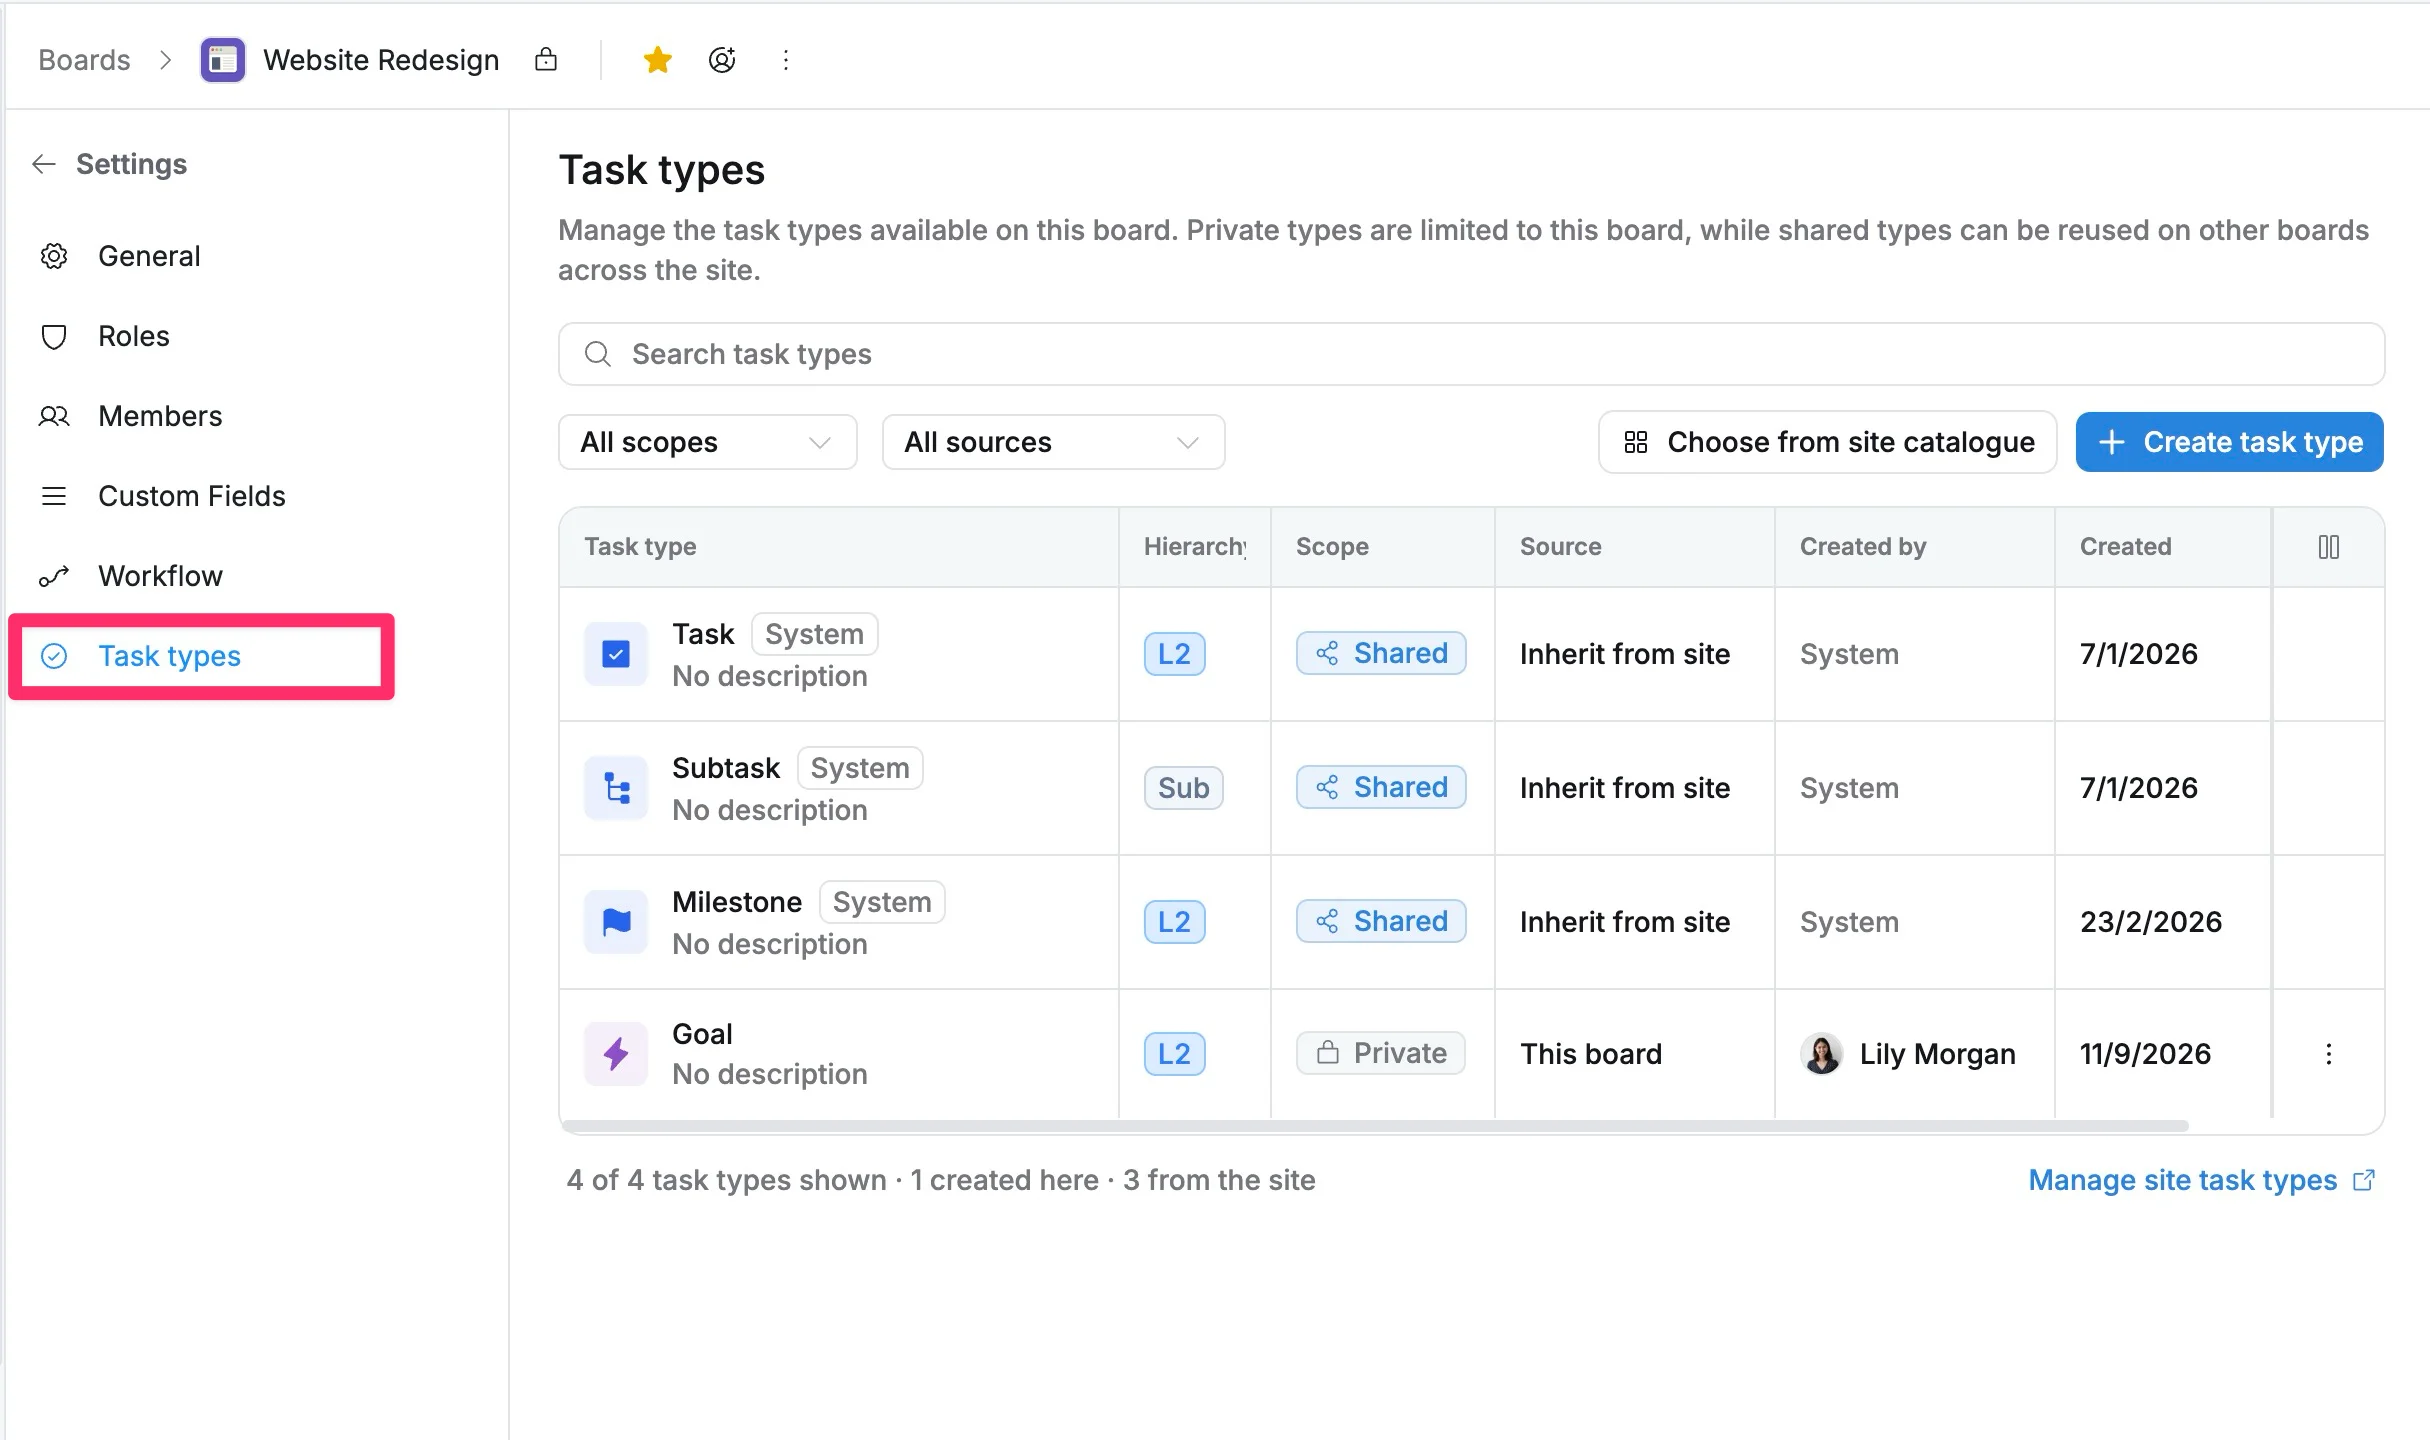Open Members settings

click(x=160, y=416)
